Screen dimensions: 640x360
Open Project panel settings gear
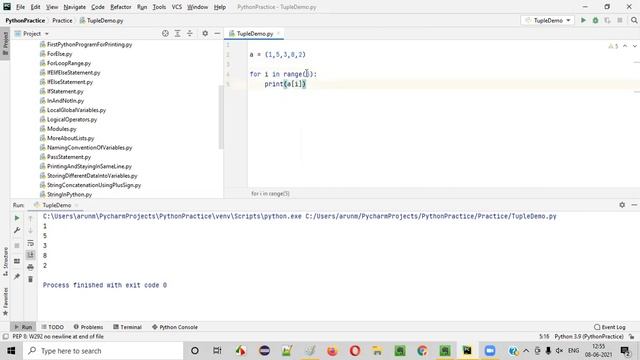click(x=205, y=33)
